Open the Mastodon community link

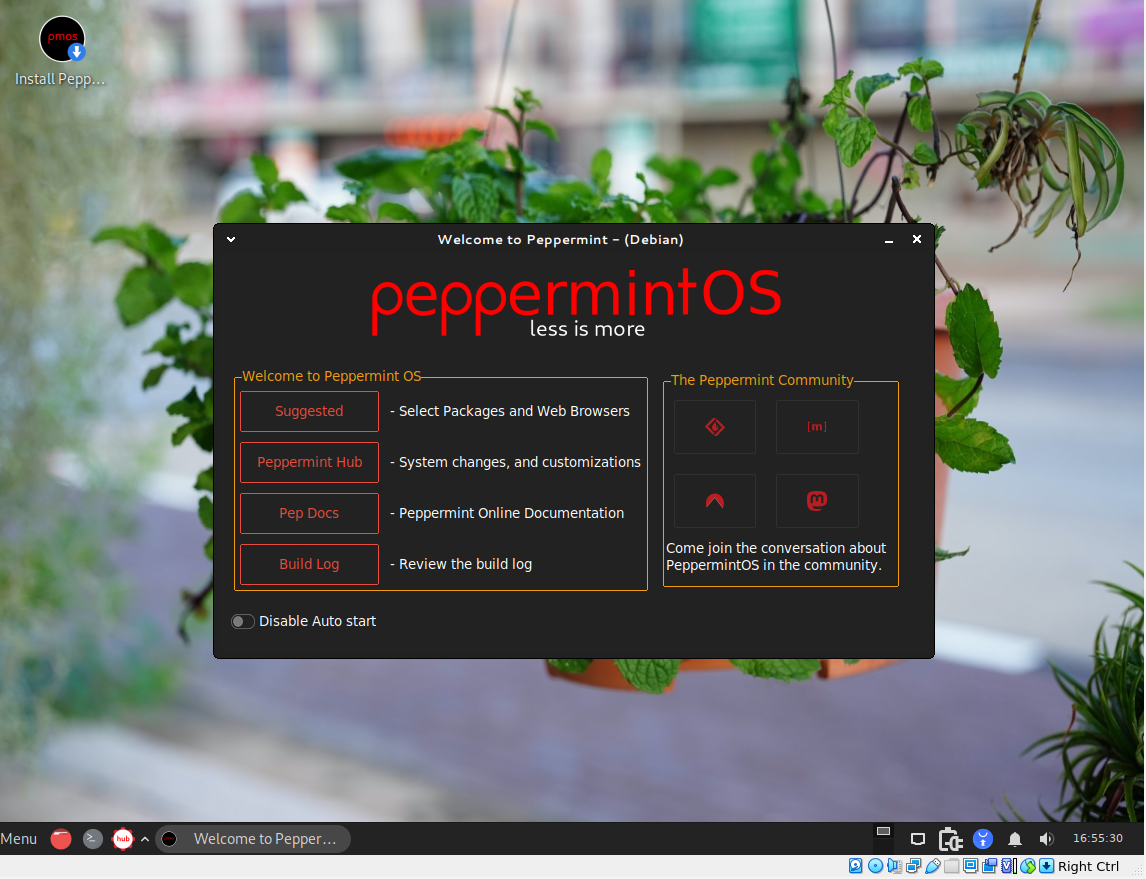point(816,501)
